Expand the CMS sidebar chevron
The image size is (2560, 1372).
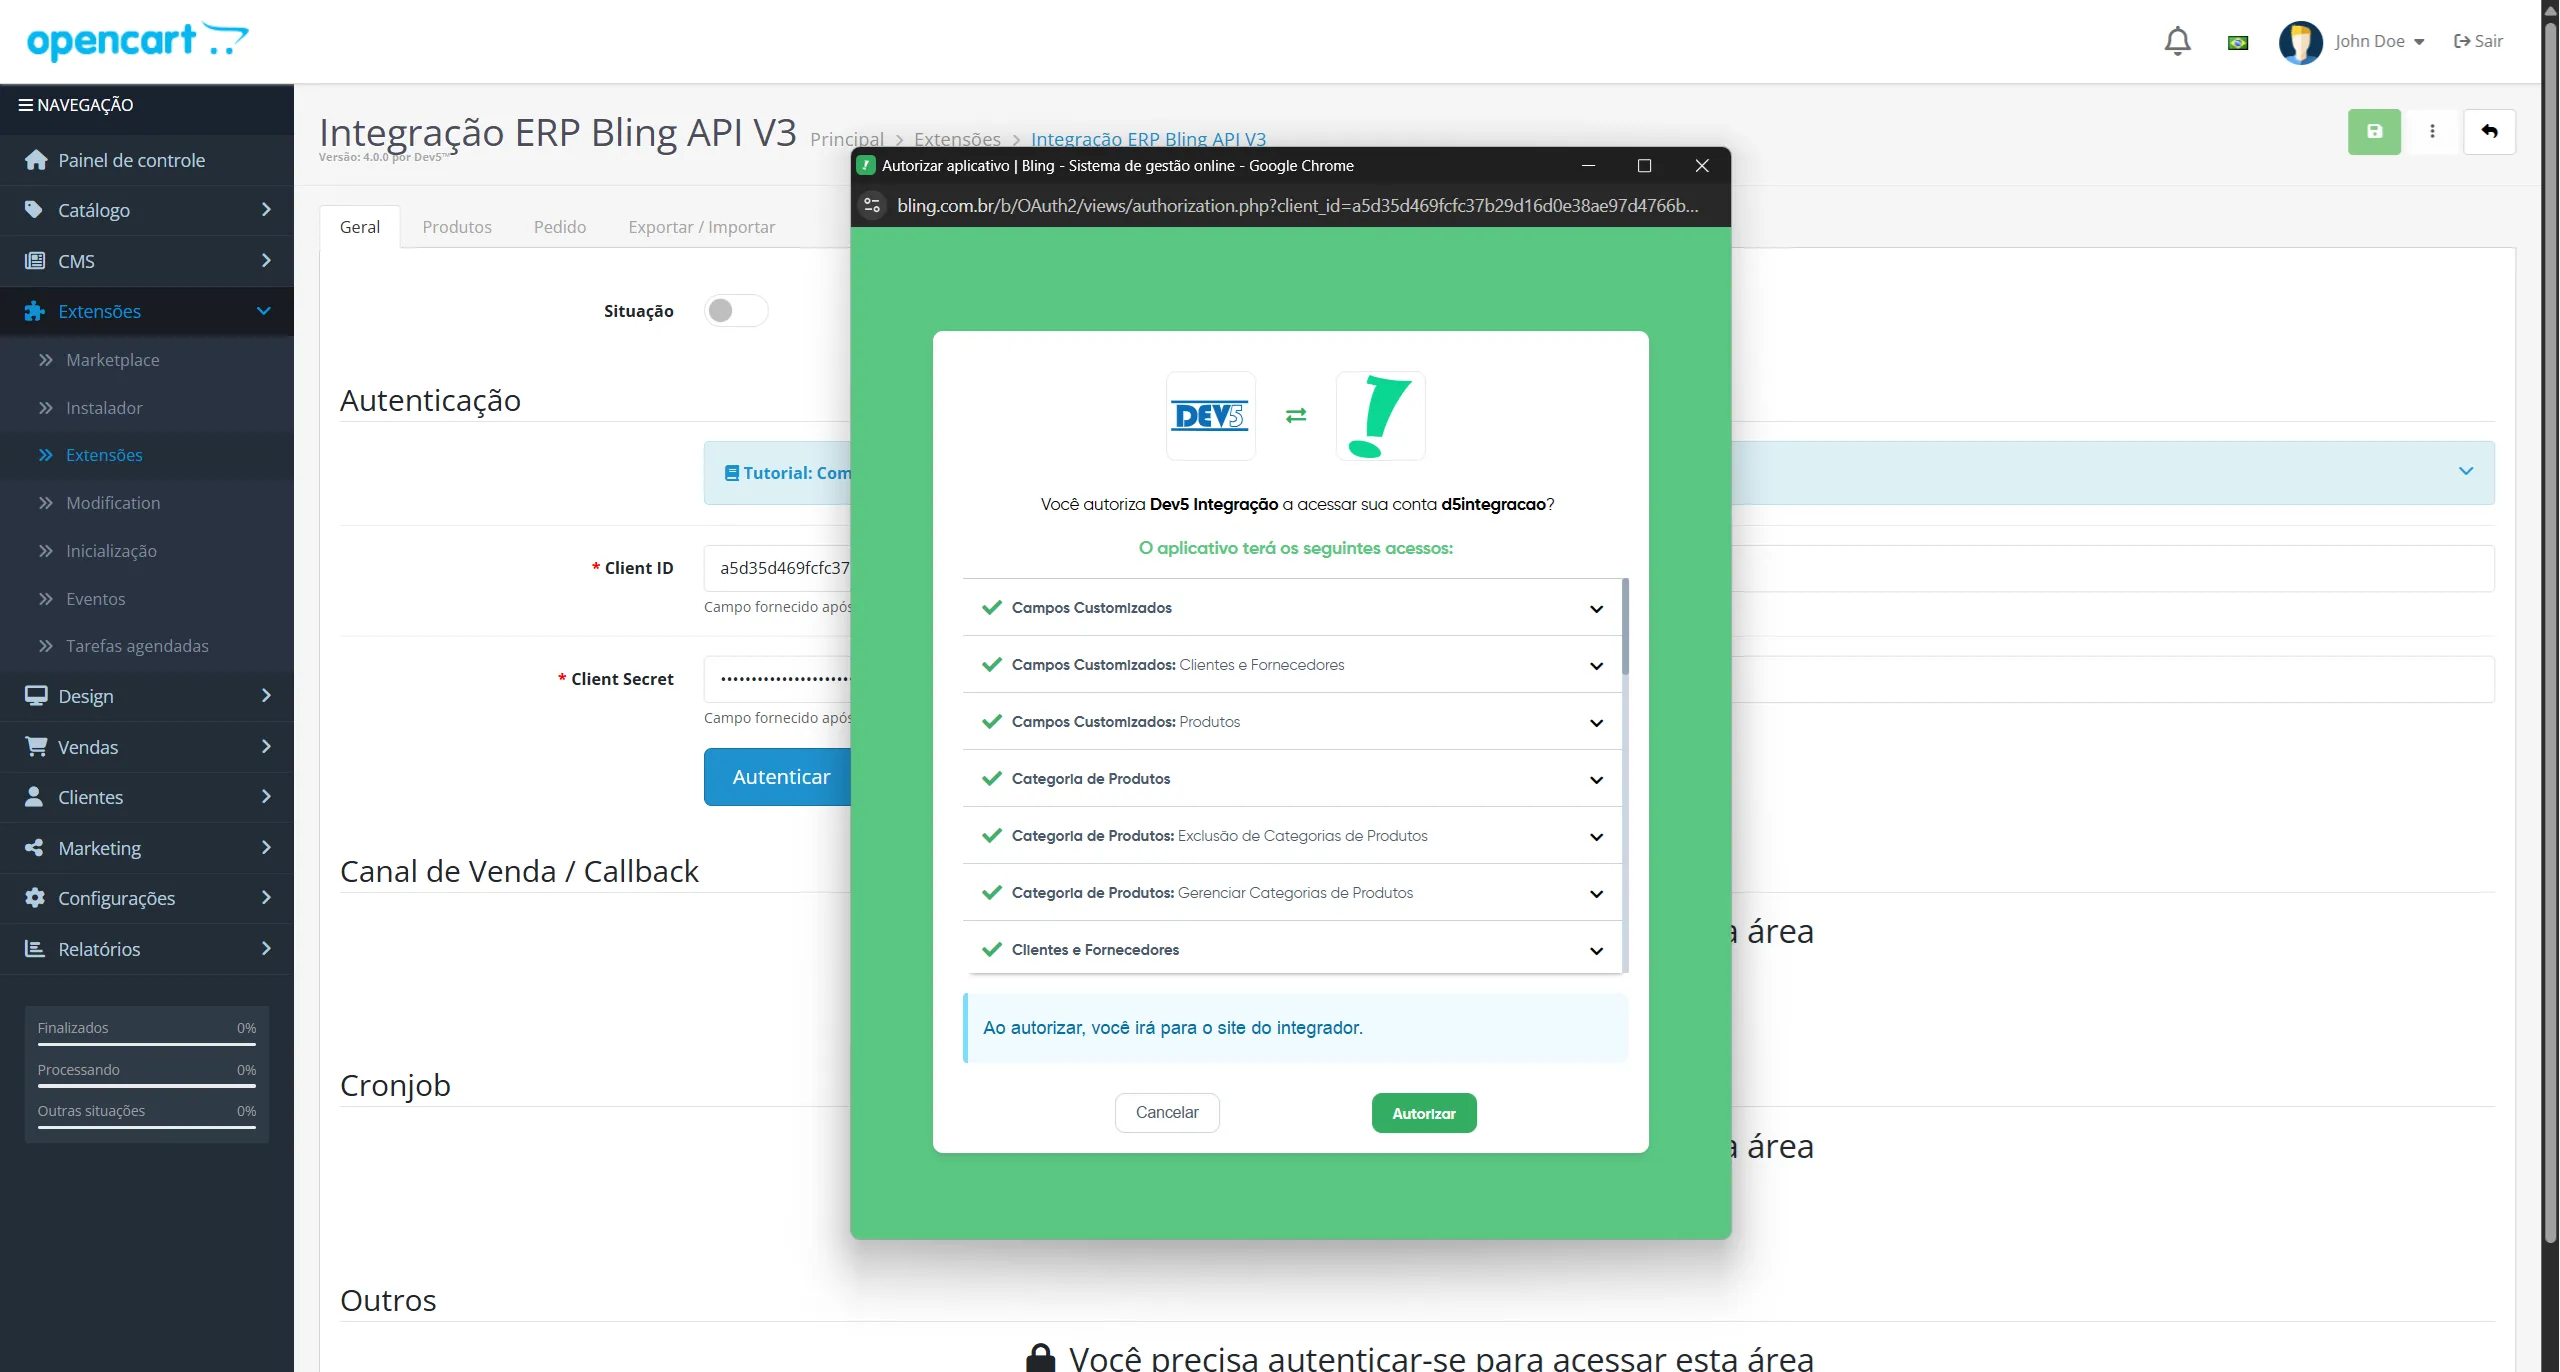pos(266,261)
